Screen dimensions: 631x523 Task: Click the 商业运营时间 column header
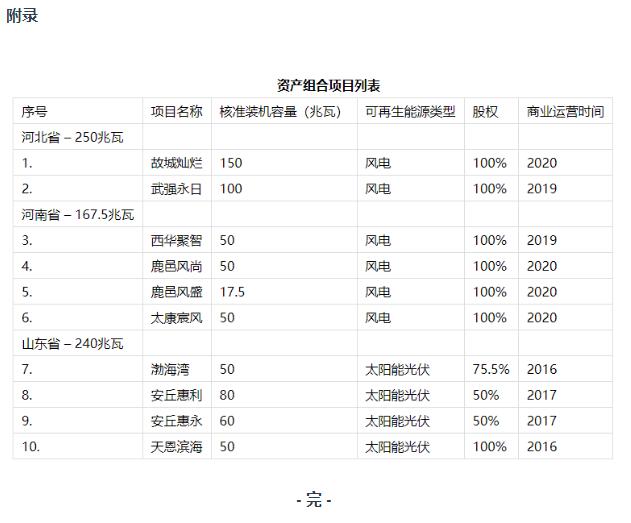click(x=565, y=111)
